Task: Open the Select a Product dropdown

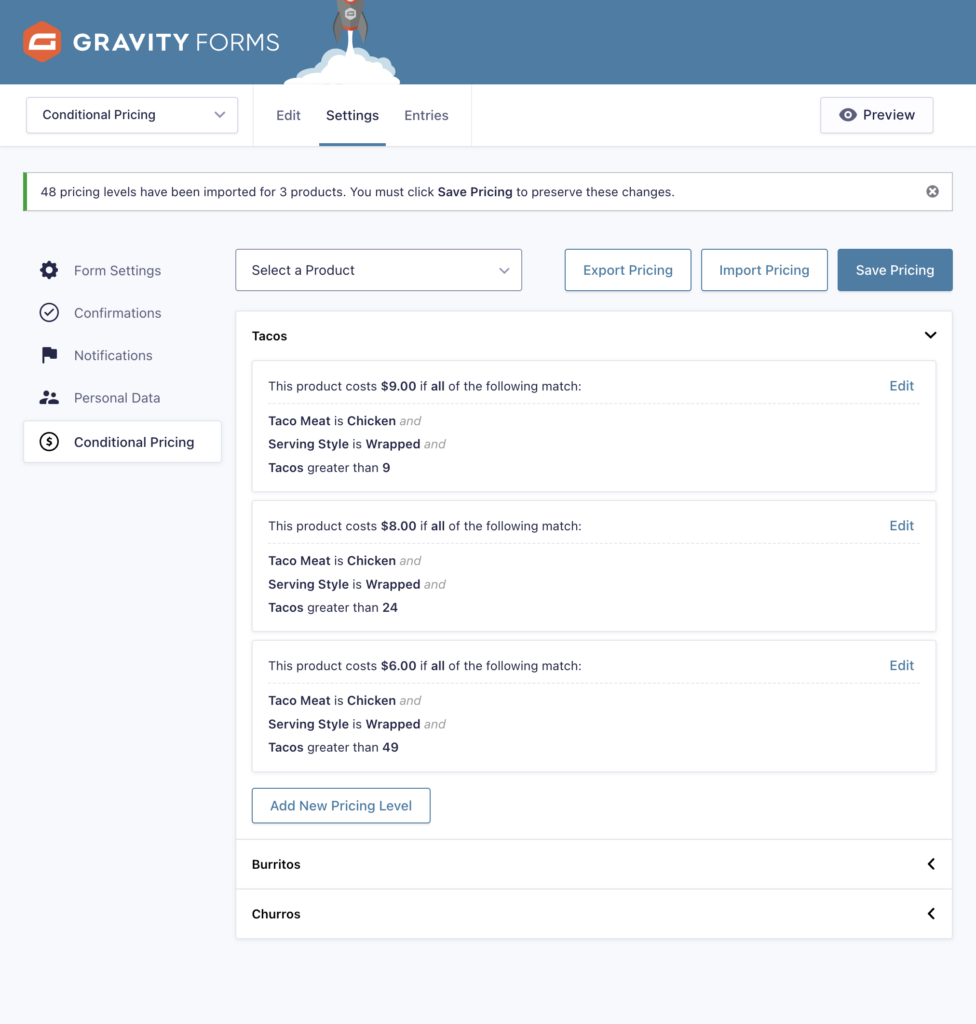Action: coord(378,270)
